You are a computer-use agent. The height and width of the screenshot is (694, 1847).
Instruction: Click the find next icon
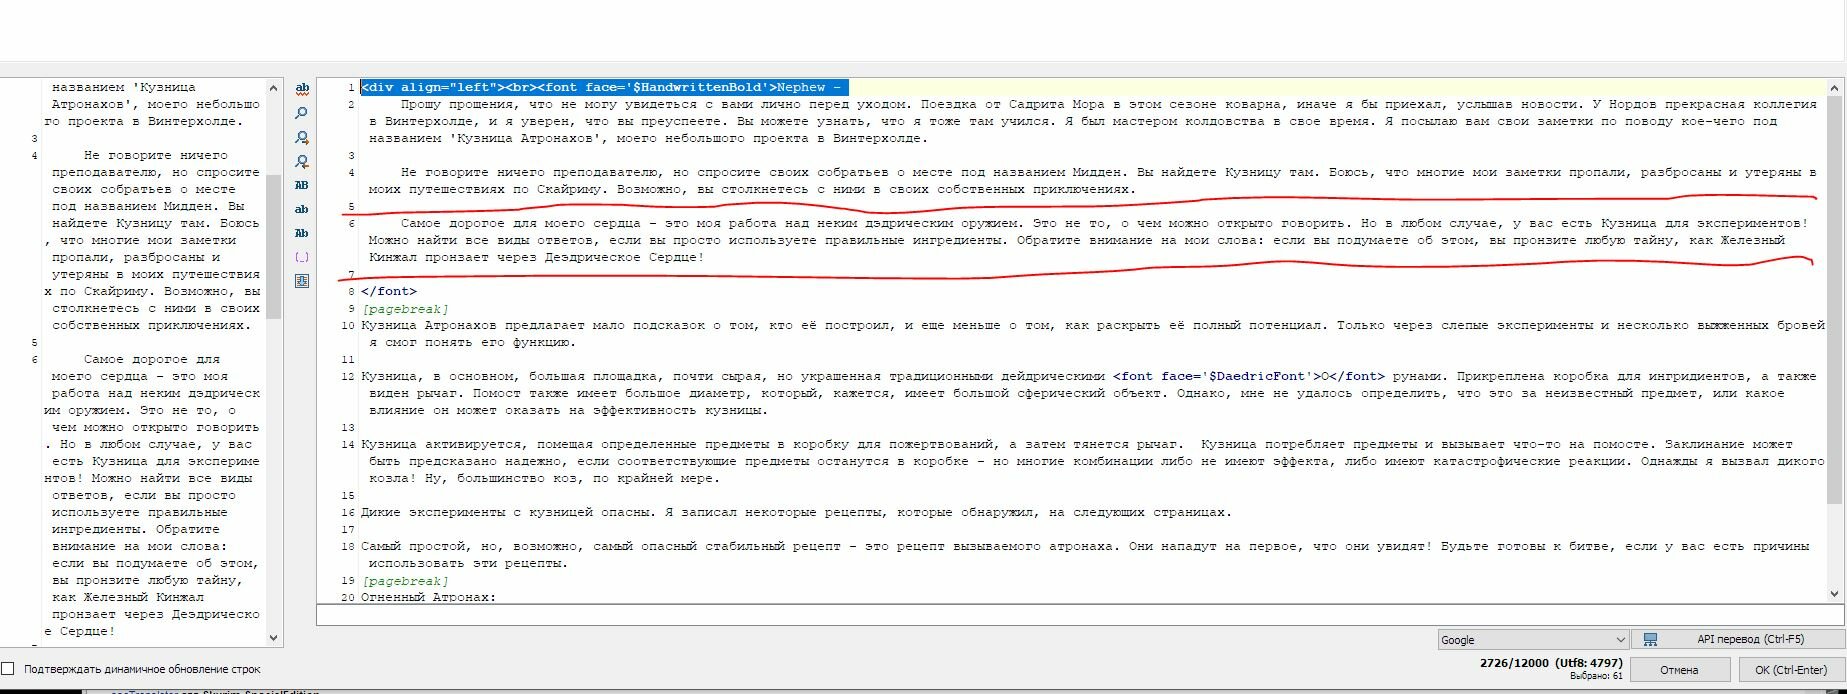tap(302, 137)
